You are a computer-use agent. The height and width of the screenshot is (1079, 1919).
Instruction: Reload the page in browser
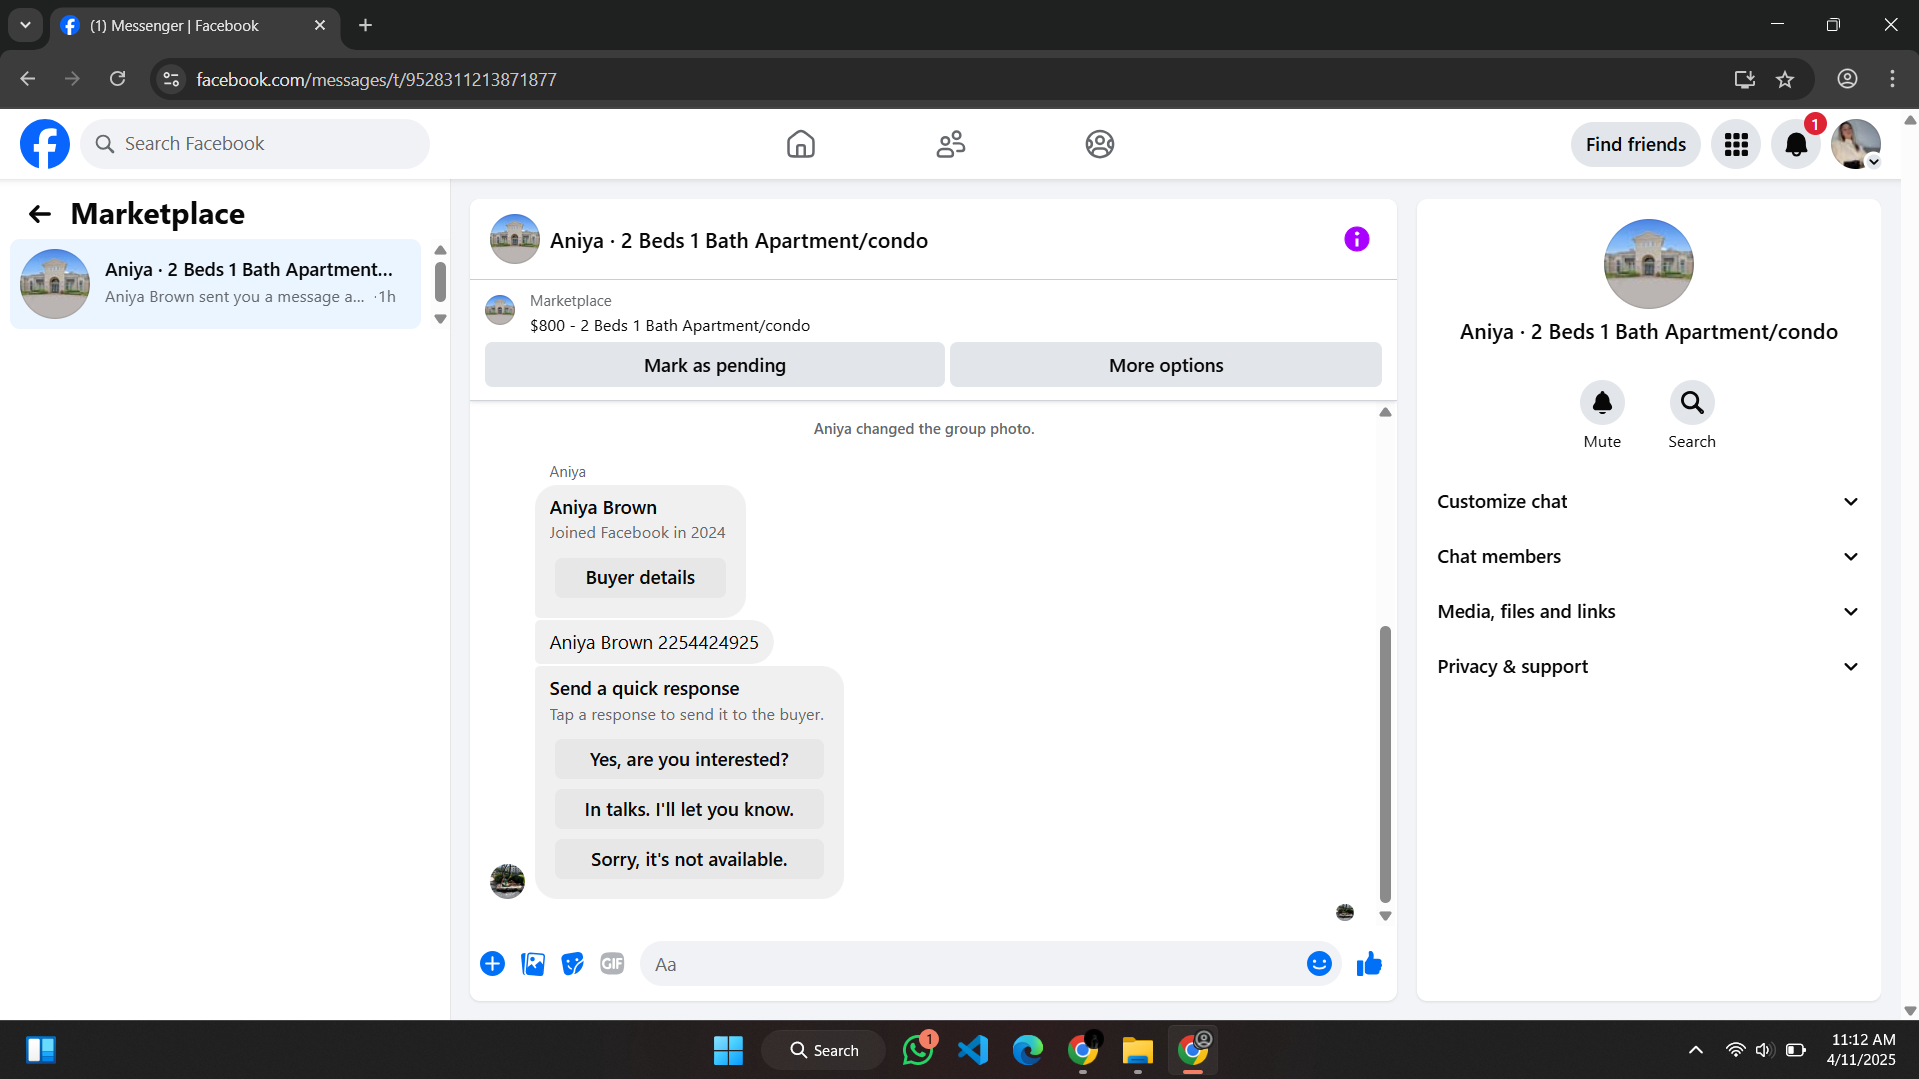(117, 79)
